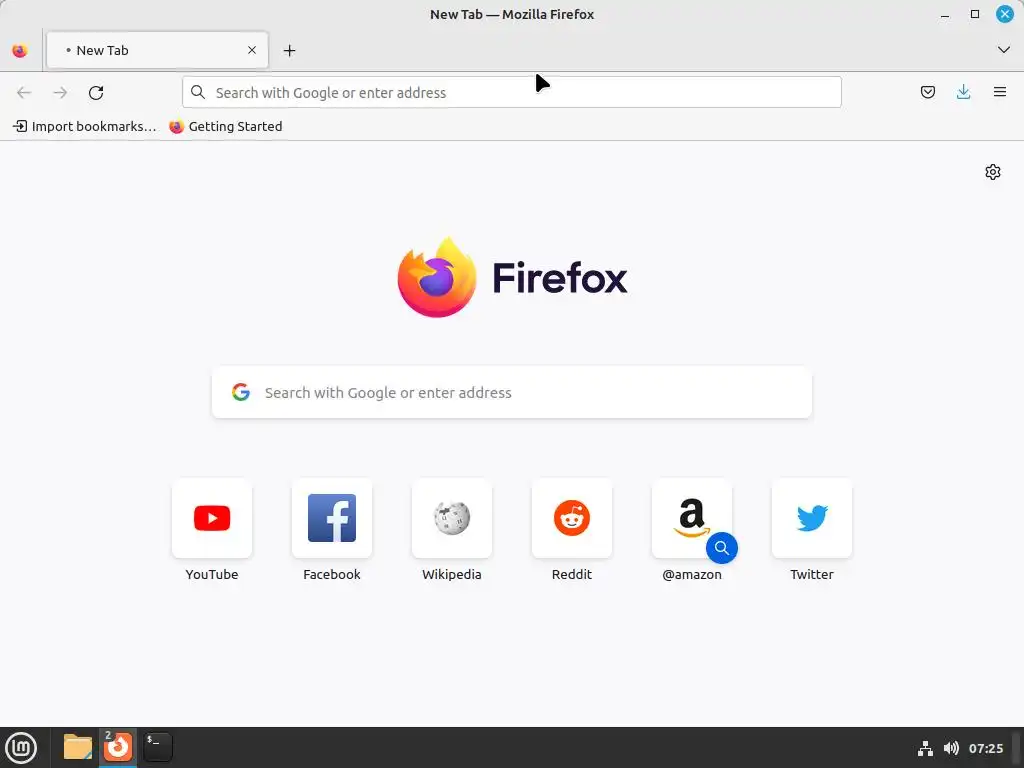This screenshot has width=1024, height=768.
Task: Open the Downloads panel
Action: 963,92
